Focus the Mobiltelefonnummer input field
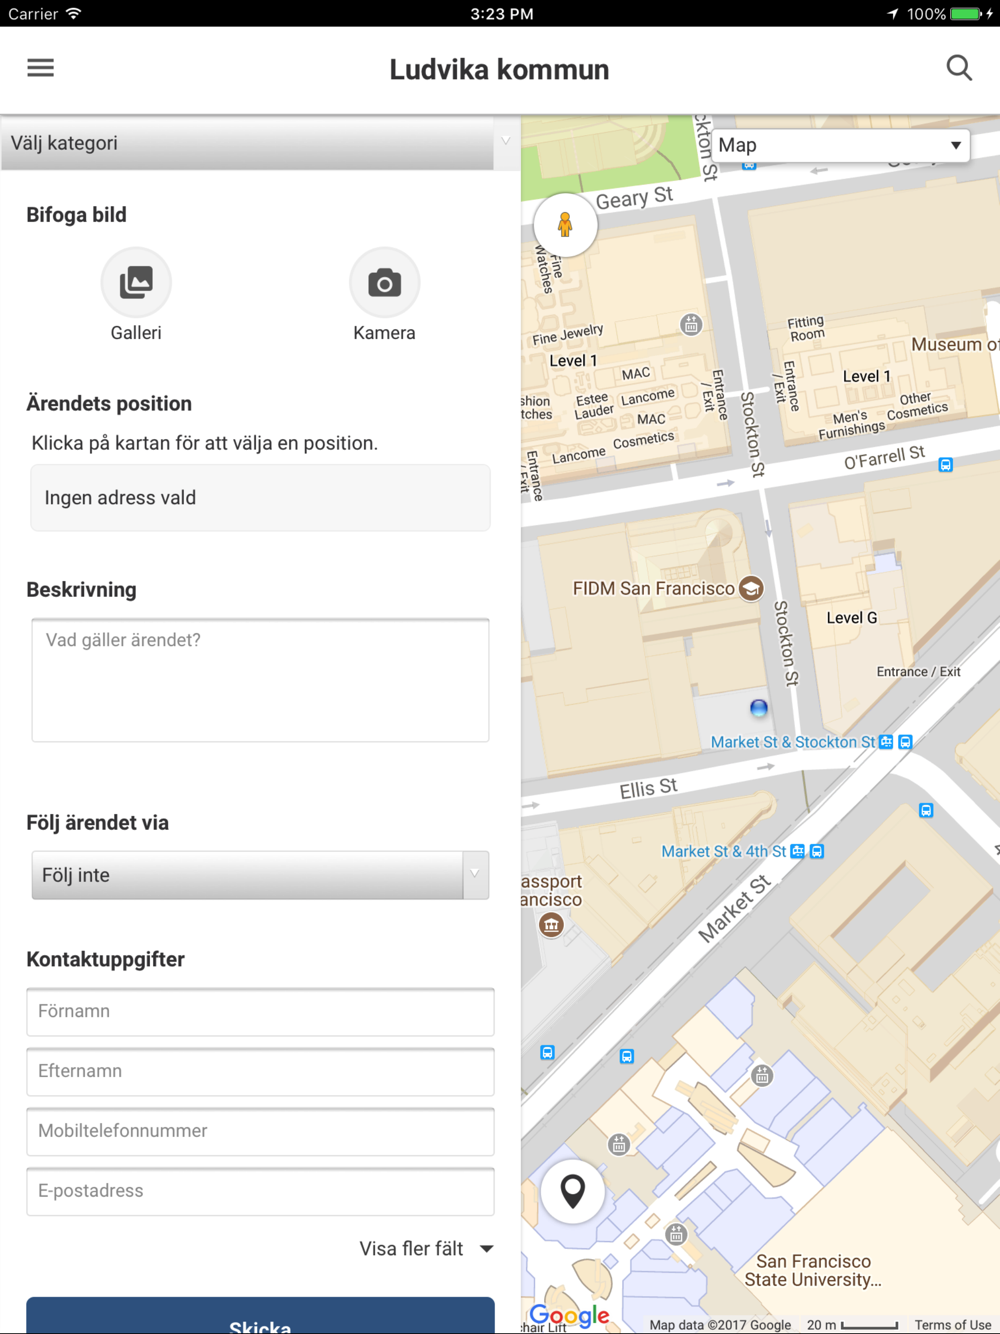 point(260,1132)
